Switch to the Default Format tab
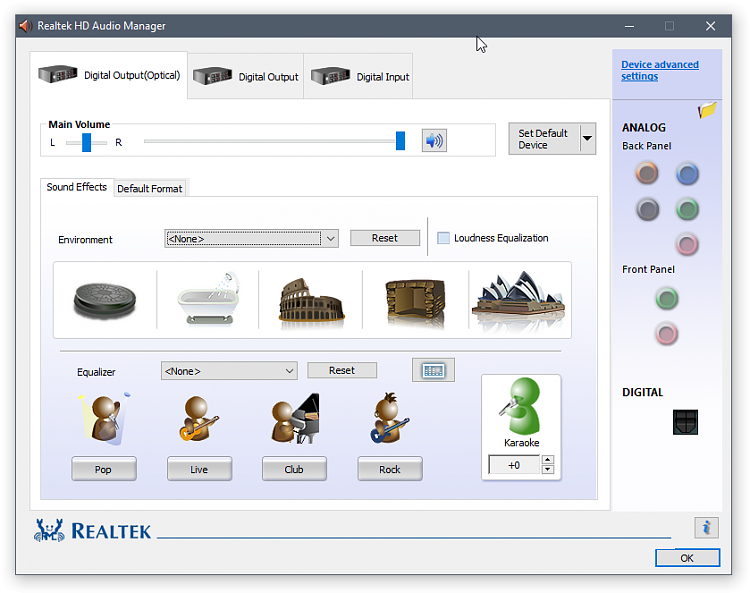 [x=150, y=188]
